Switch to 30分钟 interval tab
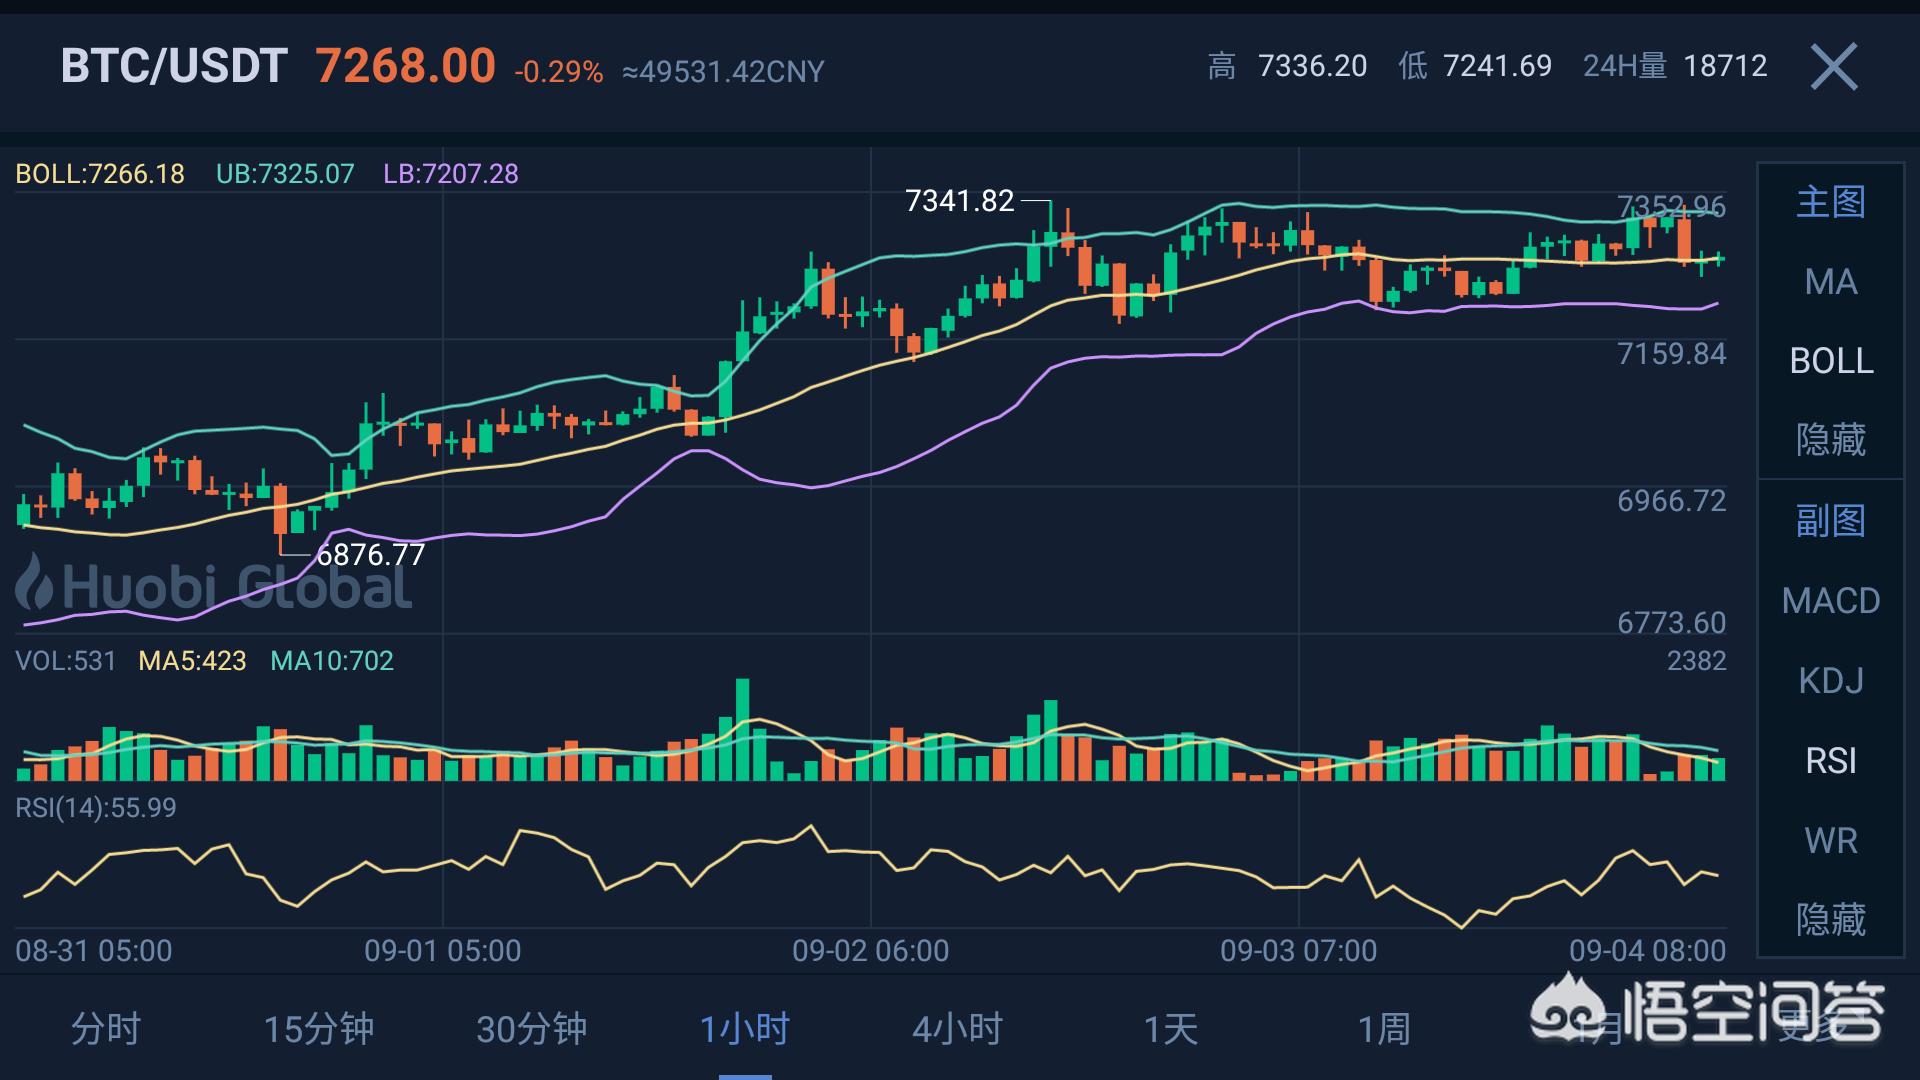The image size is (1920, 1080). (x=532, y=1029)
